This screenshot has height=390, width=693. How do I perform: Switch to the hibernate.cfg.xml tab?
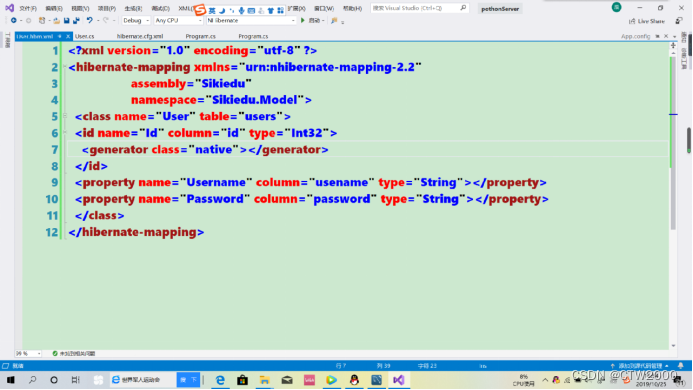click(x=140, y=36)
